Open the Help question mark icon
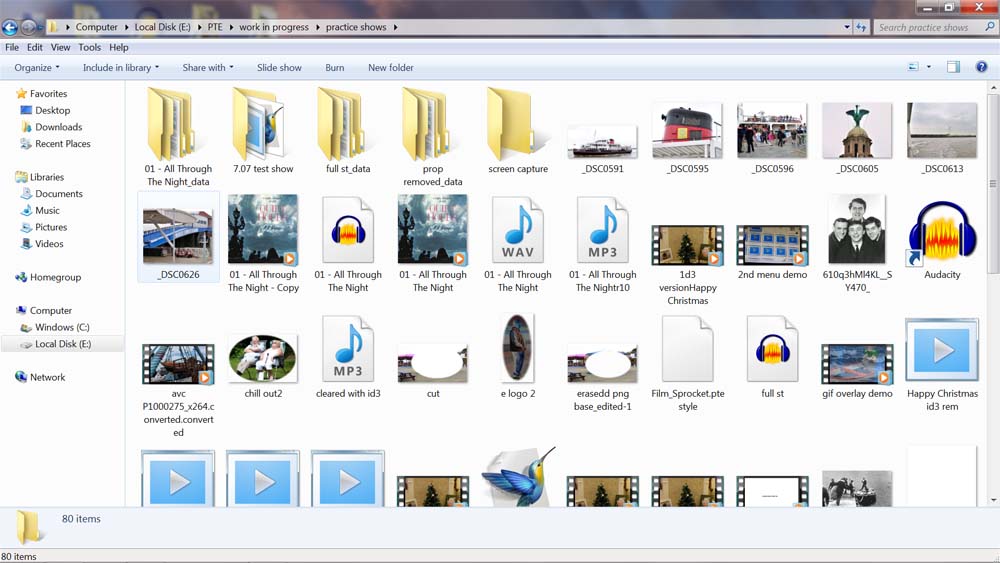 tap(981, 68)
